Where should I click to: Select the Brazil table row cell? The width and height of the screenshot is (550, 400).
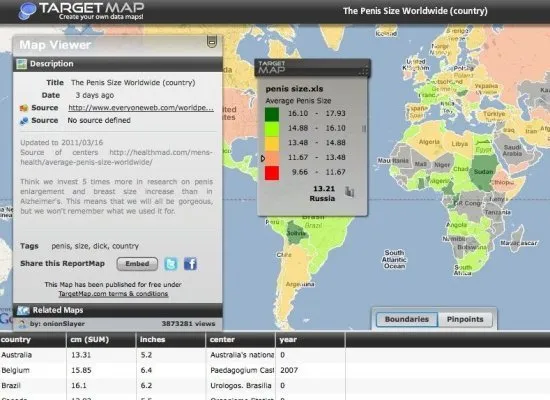33,386
